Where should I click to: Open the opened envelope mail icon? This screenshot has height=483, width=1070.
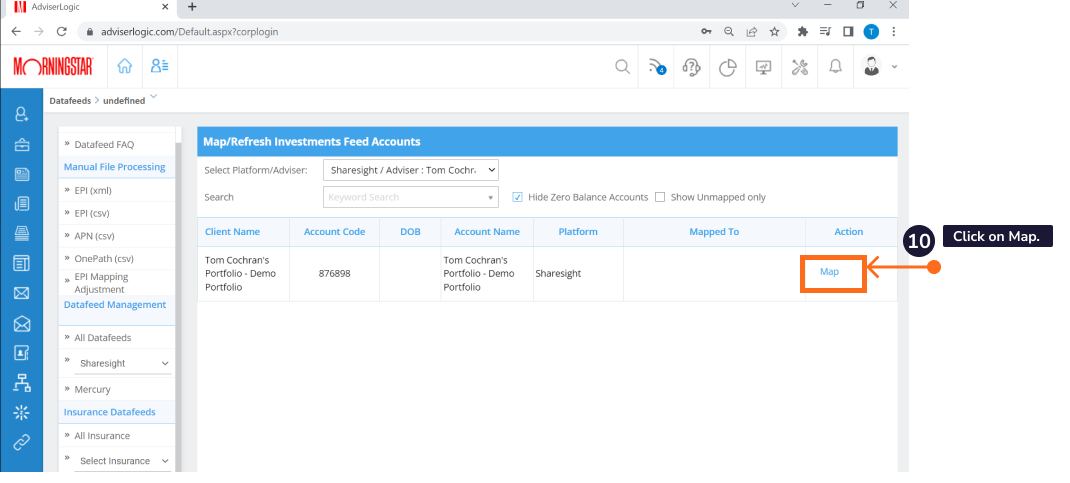22,323
